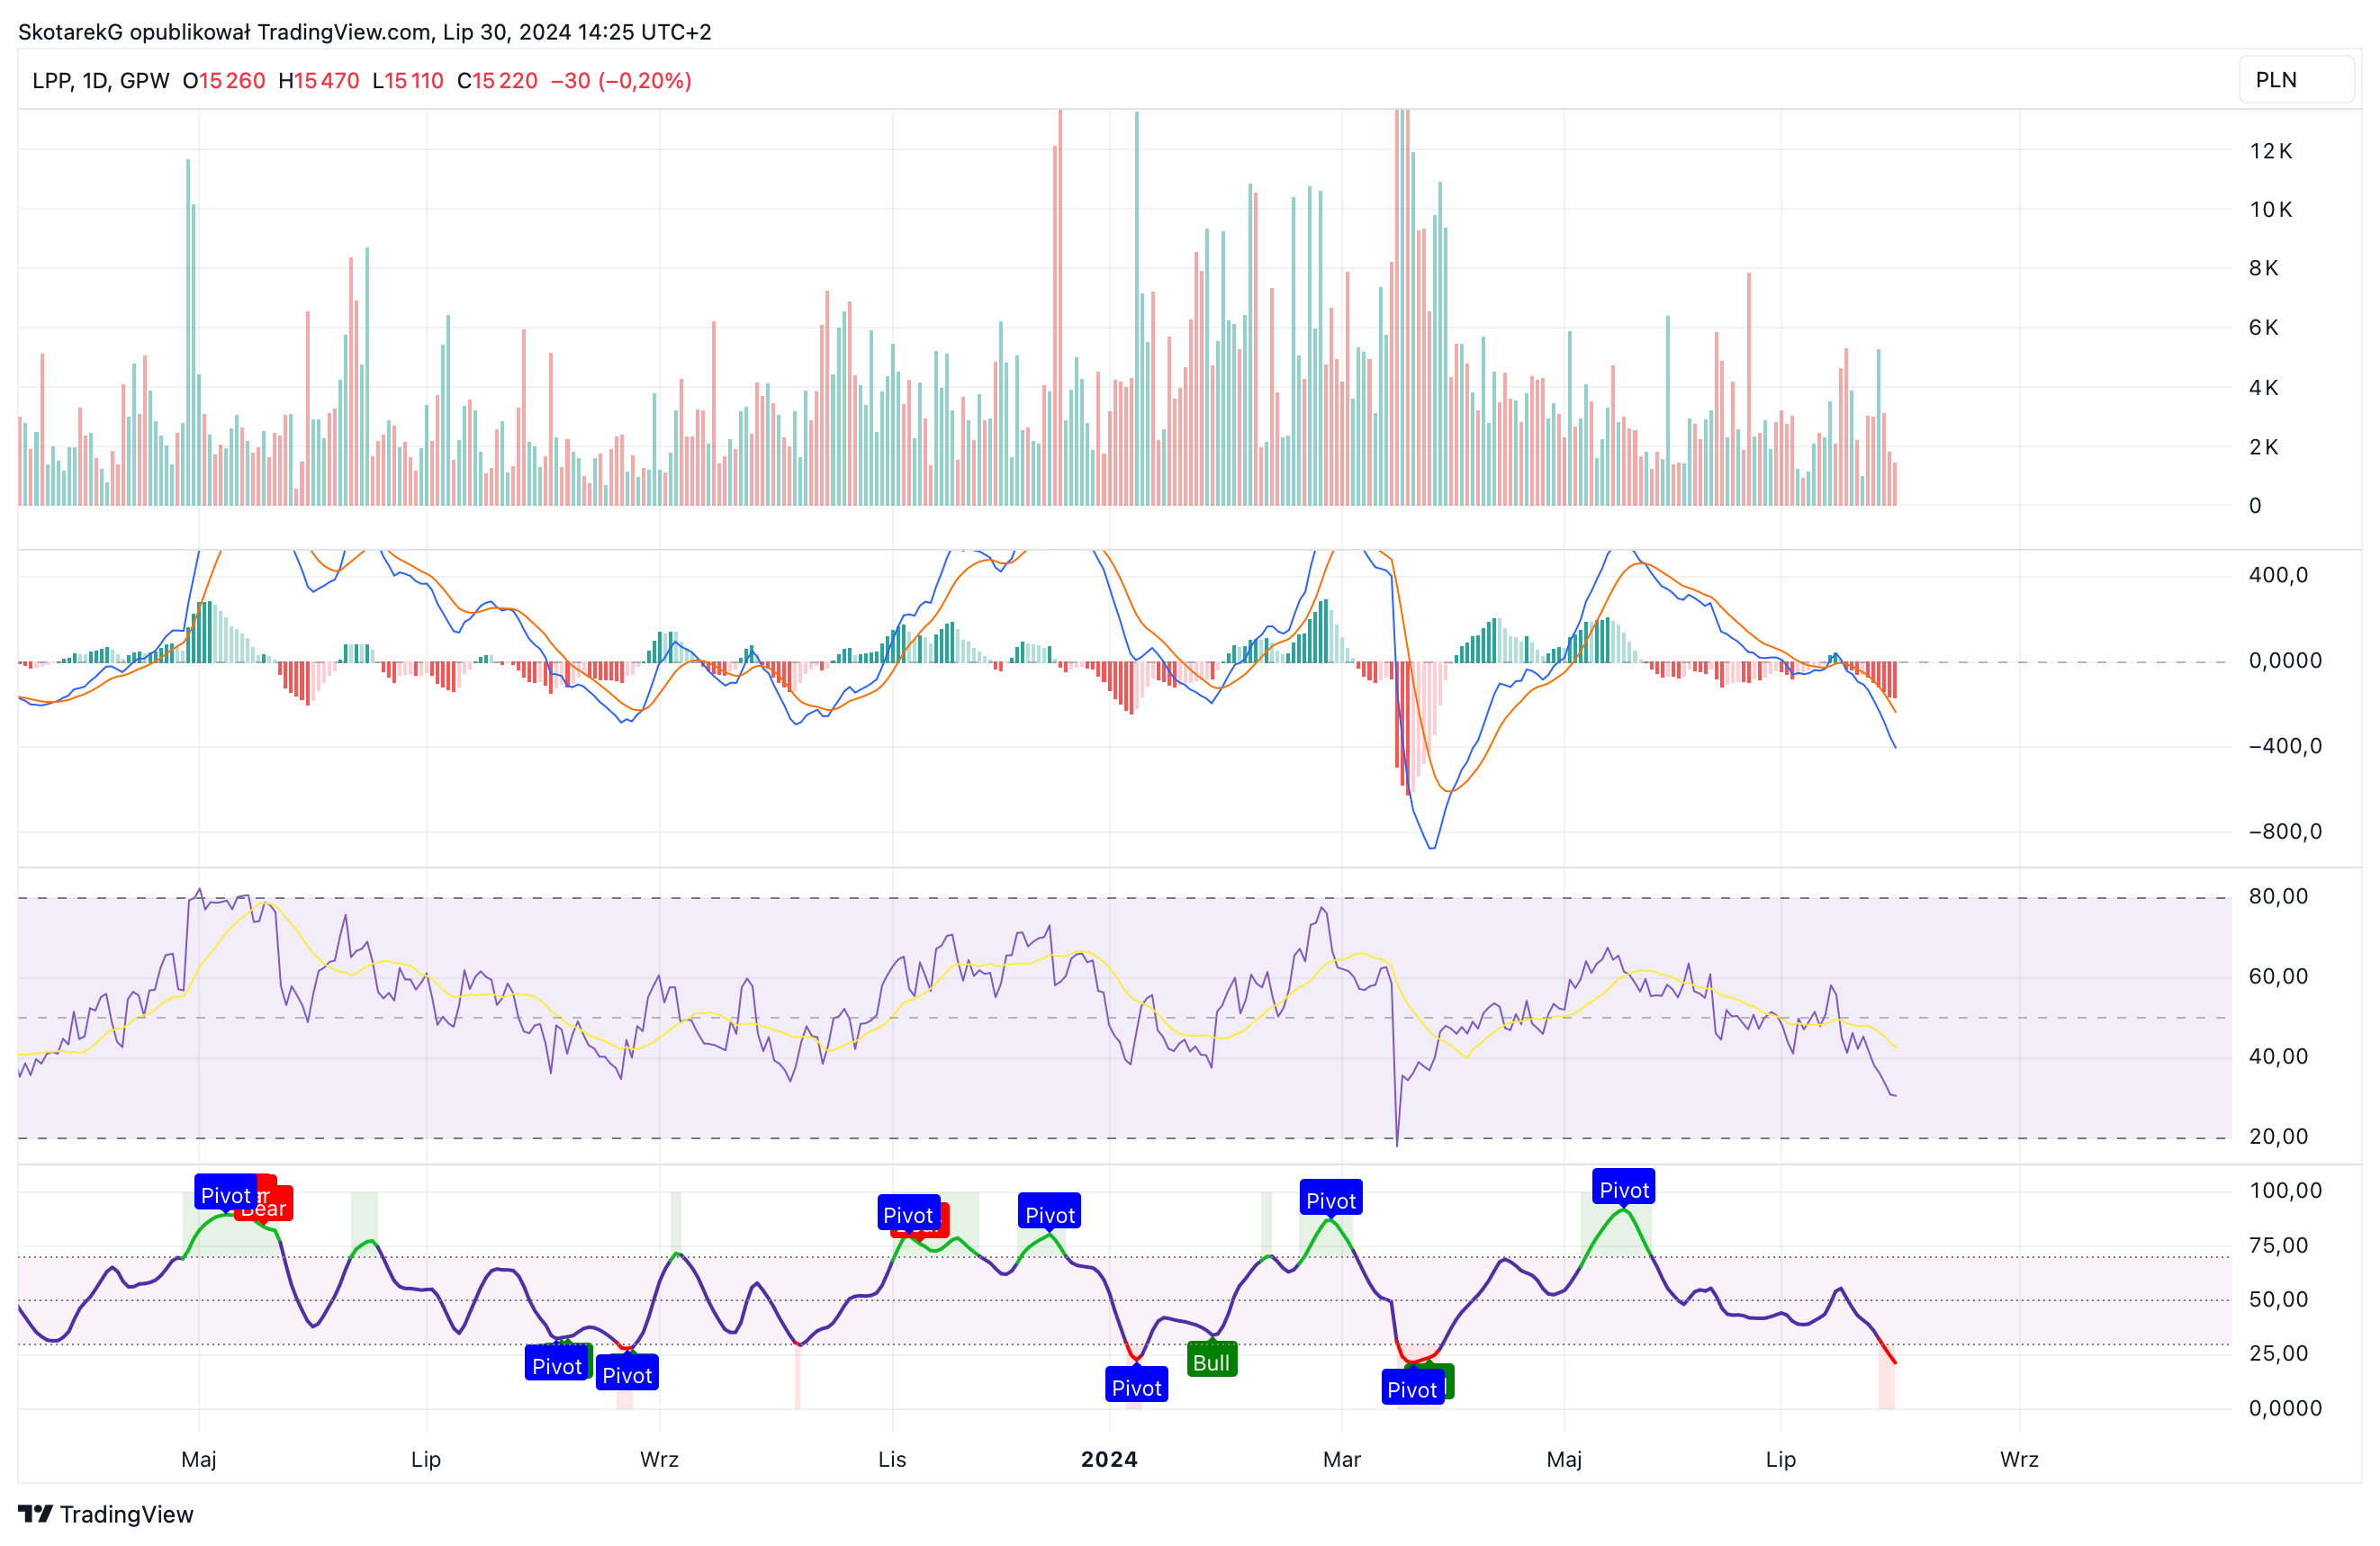Open the PLN currency box
This screenshot has width=2380, height=1546.
coord(2296,80)
